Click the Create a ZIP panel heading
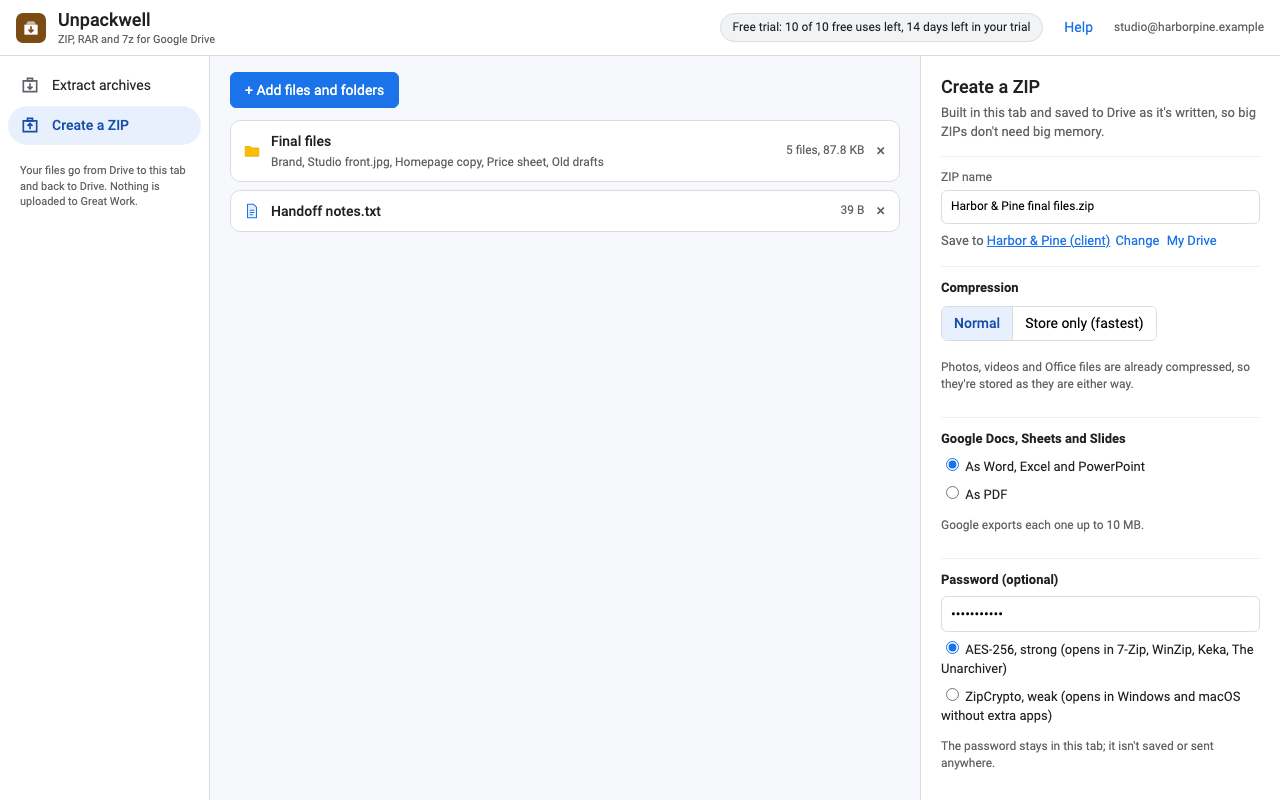Image resolution: width=1280 pixels, height=800 pixels. click(x=991, y=87)
